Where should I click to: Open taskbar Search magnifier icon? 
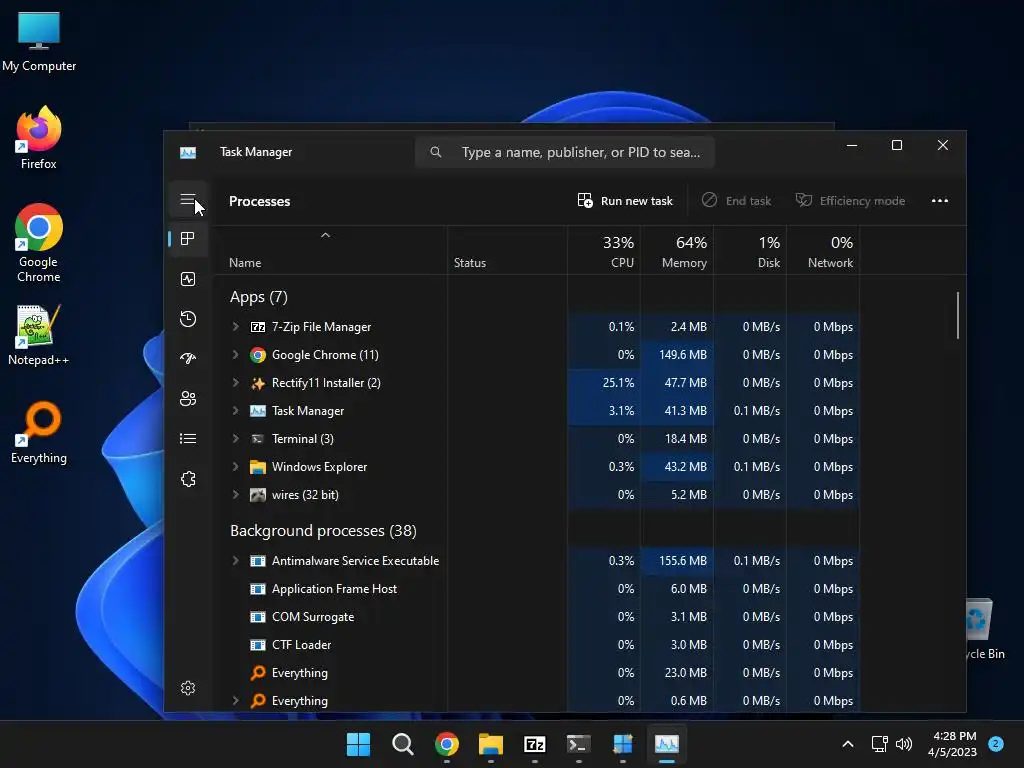402,744
